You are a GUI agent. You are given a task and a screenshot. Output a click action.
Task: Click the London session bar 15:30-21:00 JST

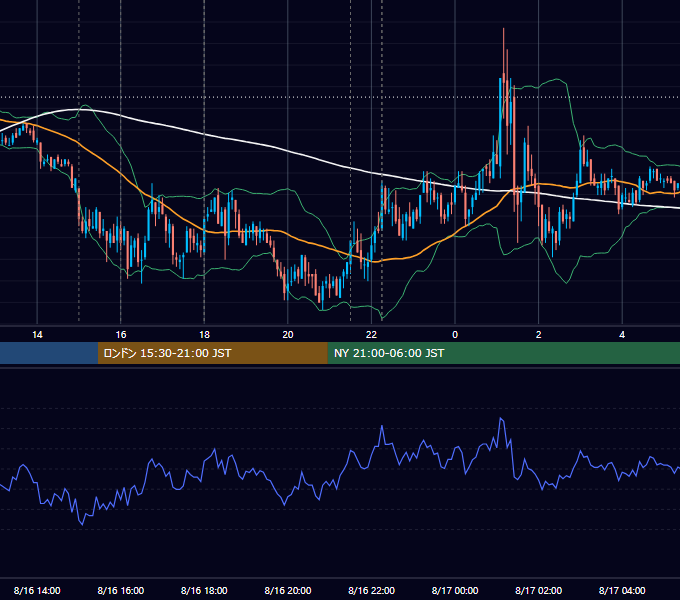point(212,353)
